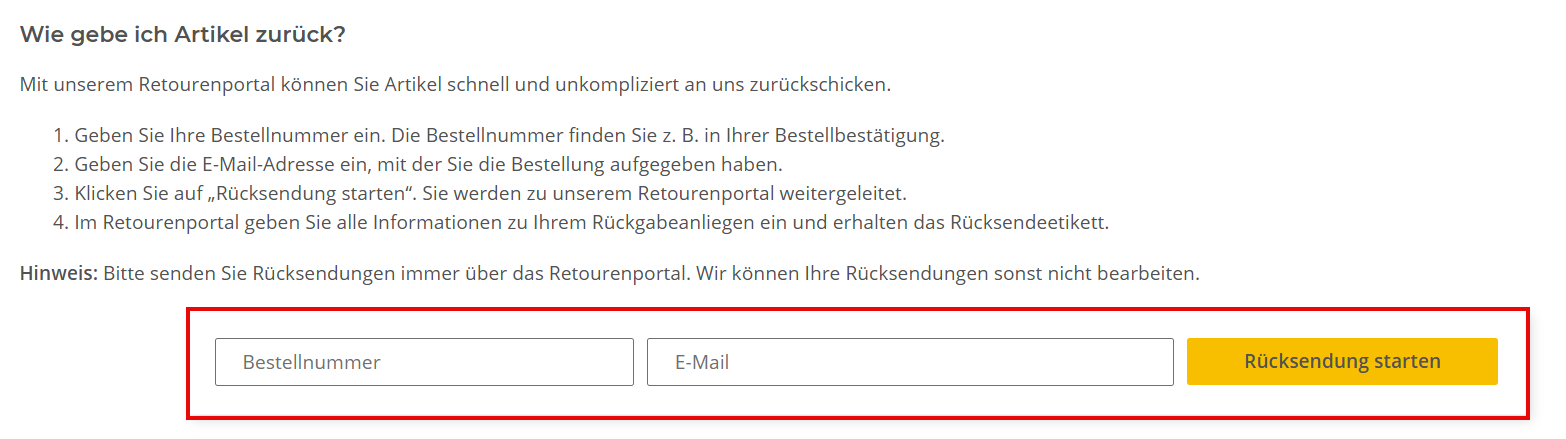Click the list number "2."
Viewport: 1566px width, 439px height.
pyautogui.click(x=61, y=164)
